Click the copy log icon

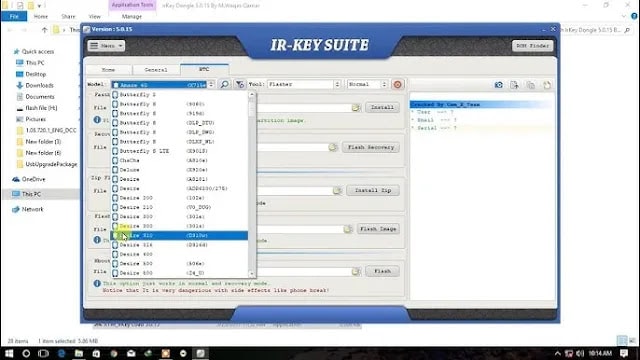coord(531,85)
